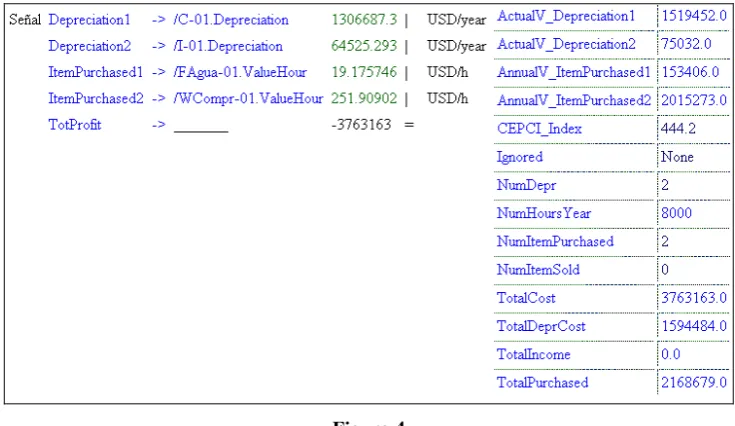Screen dimensions: 735x426
Task: Click the AnnualV_ItemPurchased1 value 153406.0
Action: tap(690, 73)
